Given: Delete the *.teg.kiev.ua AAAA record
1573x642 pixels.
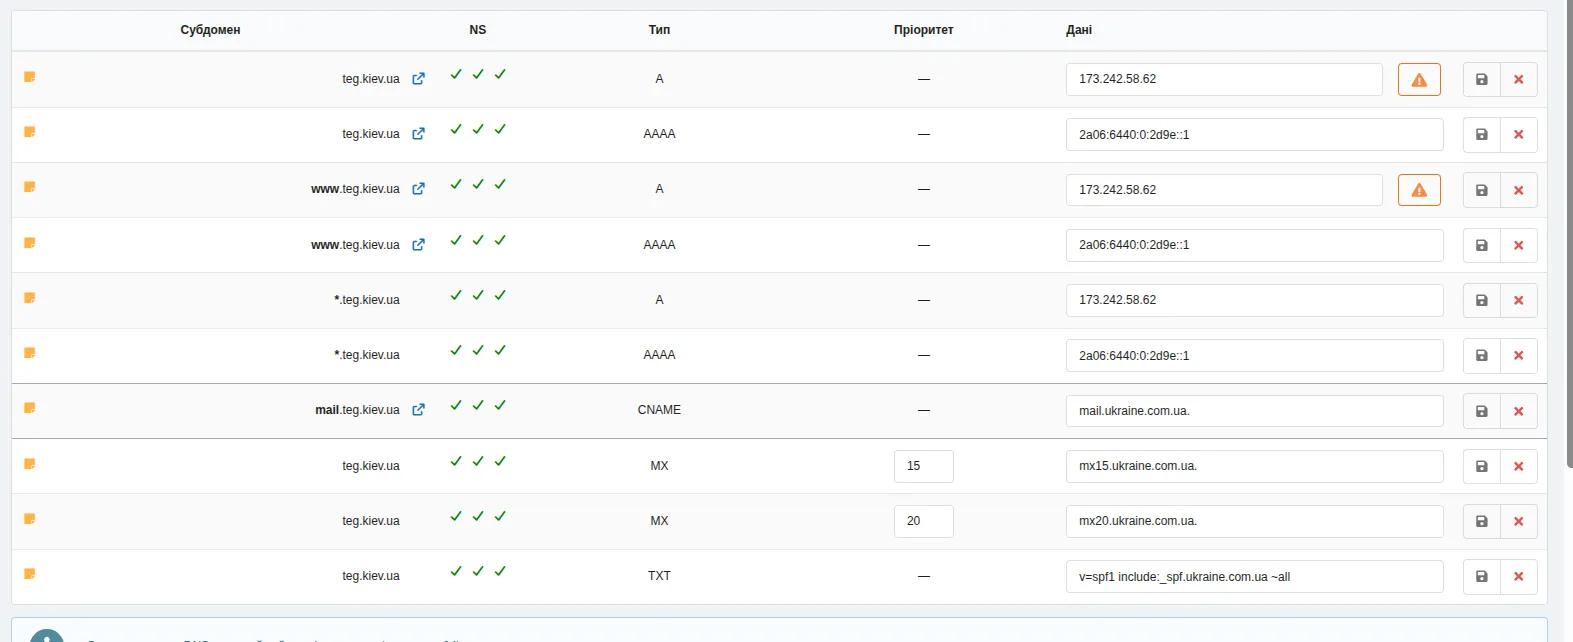Looking at the screenshot, I should tap(1519, 355).
